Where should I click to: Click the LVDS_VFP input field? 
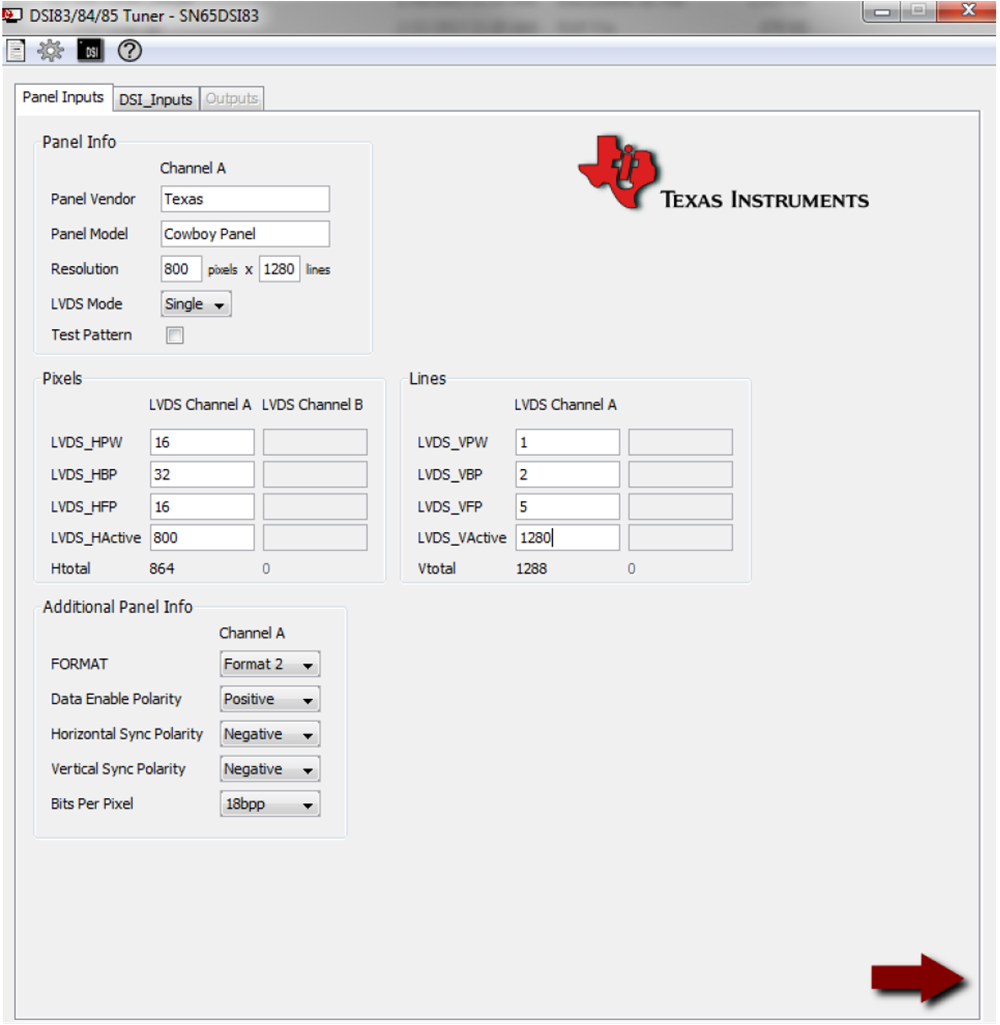click(x=567, y=507)
